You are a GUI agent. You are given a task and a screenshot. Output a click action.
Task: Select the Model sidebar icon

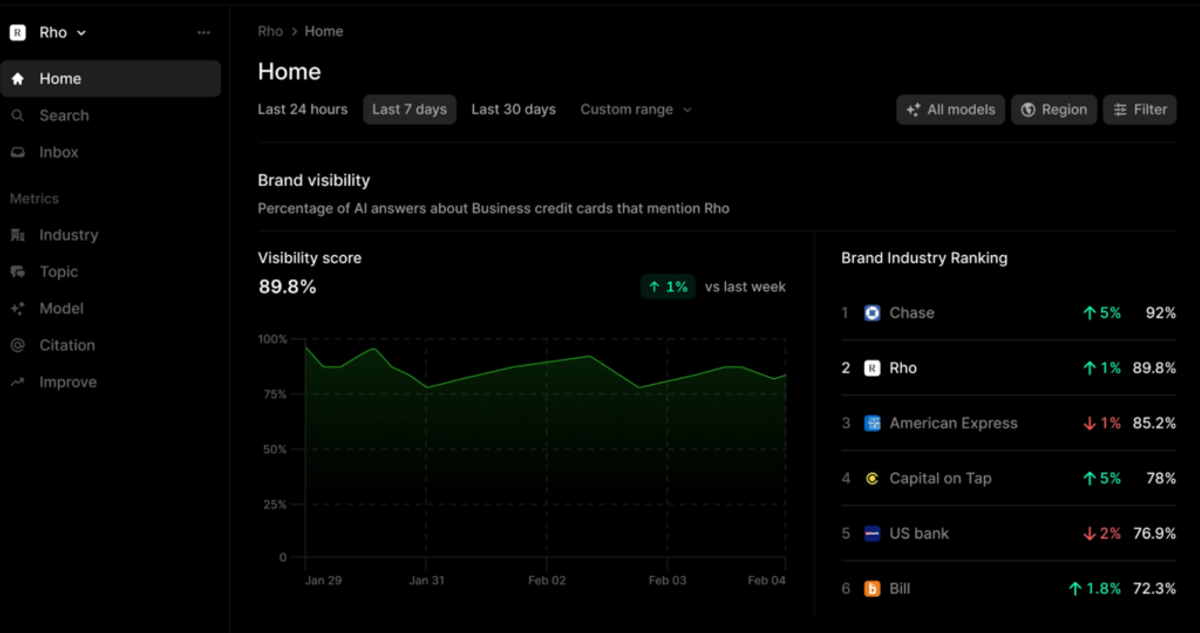click(20, 308)
